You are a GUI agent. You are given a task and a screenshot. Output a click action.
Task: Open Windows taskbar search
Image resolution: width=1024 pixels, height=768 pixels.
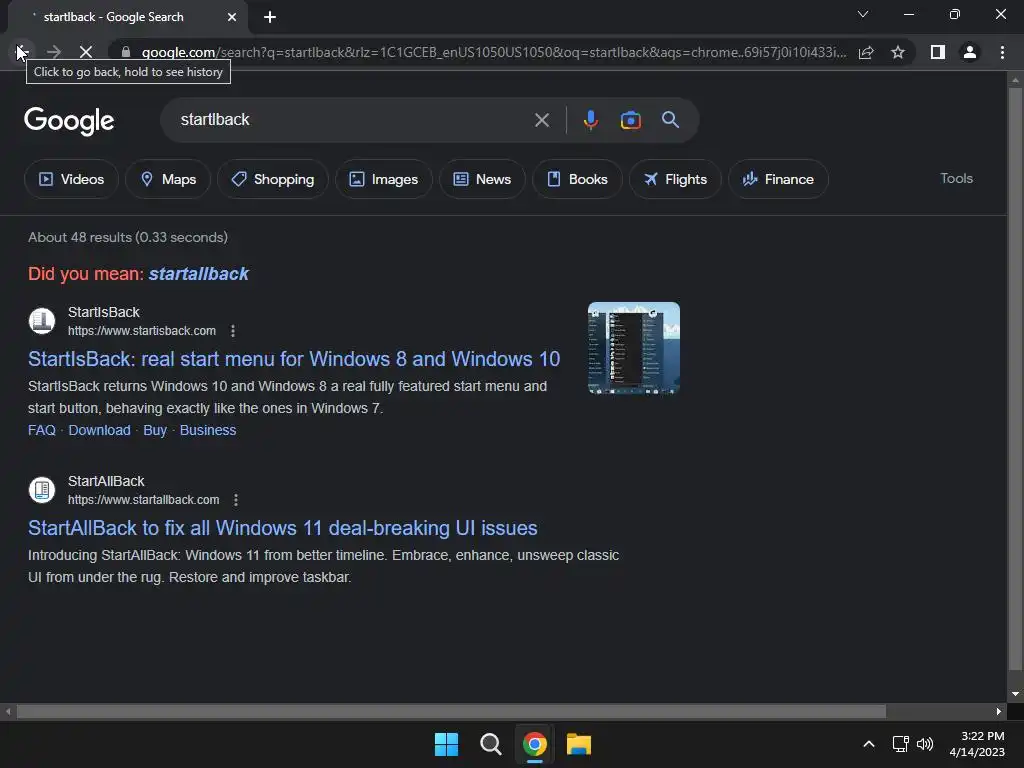[490, 744]
